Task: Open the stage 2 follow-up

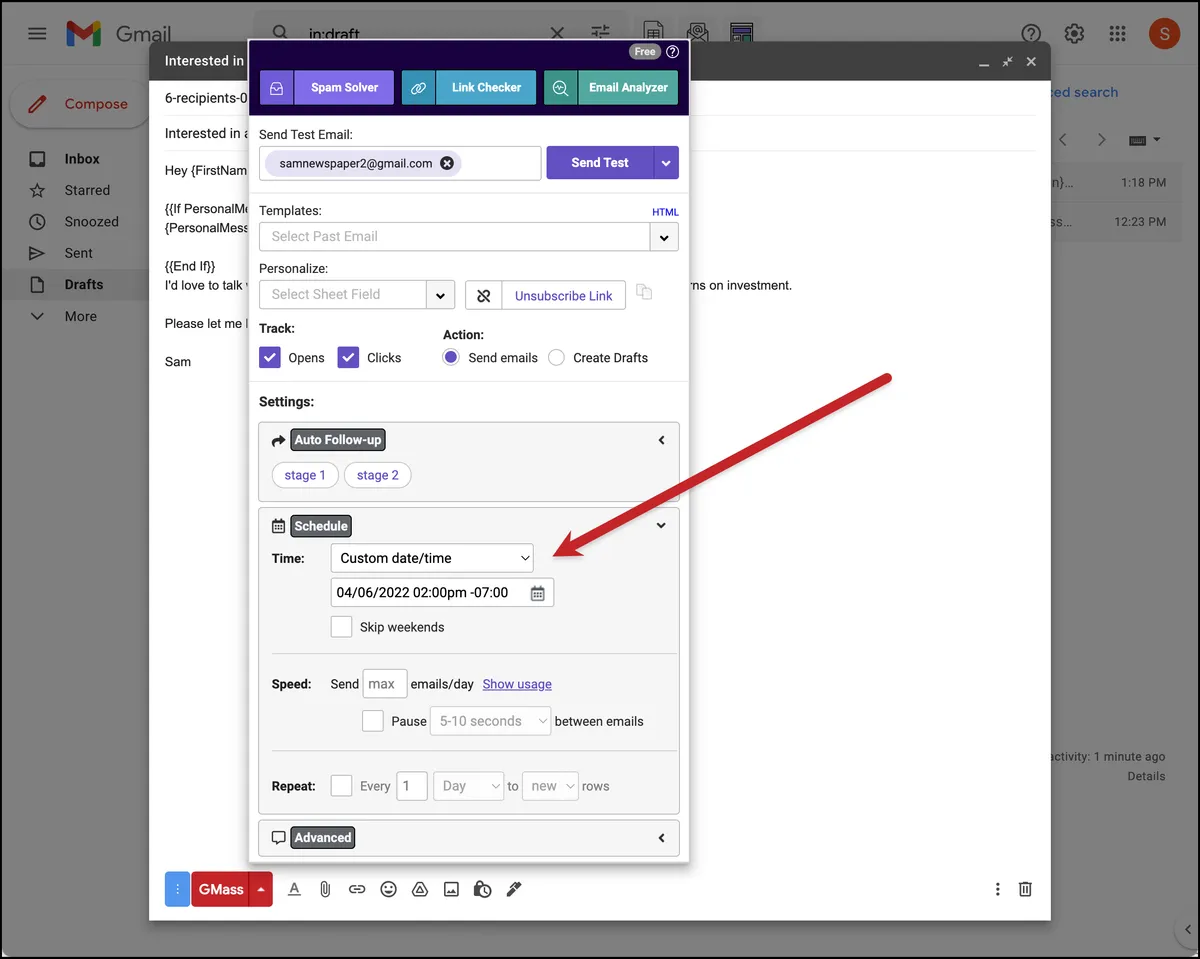Action: tap(377, 475)
